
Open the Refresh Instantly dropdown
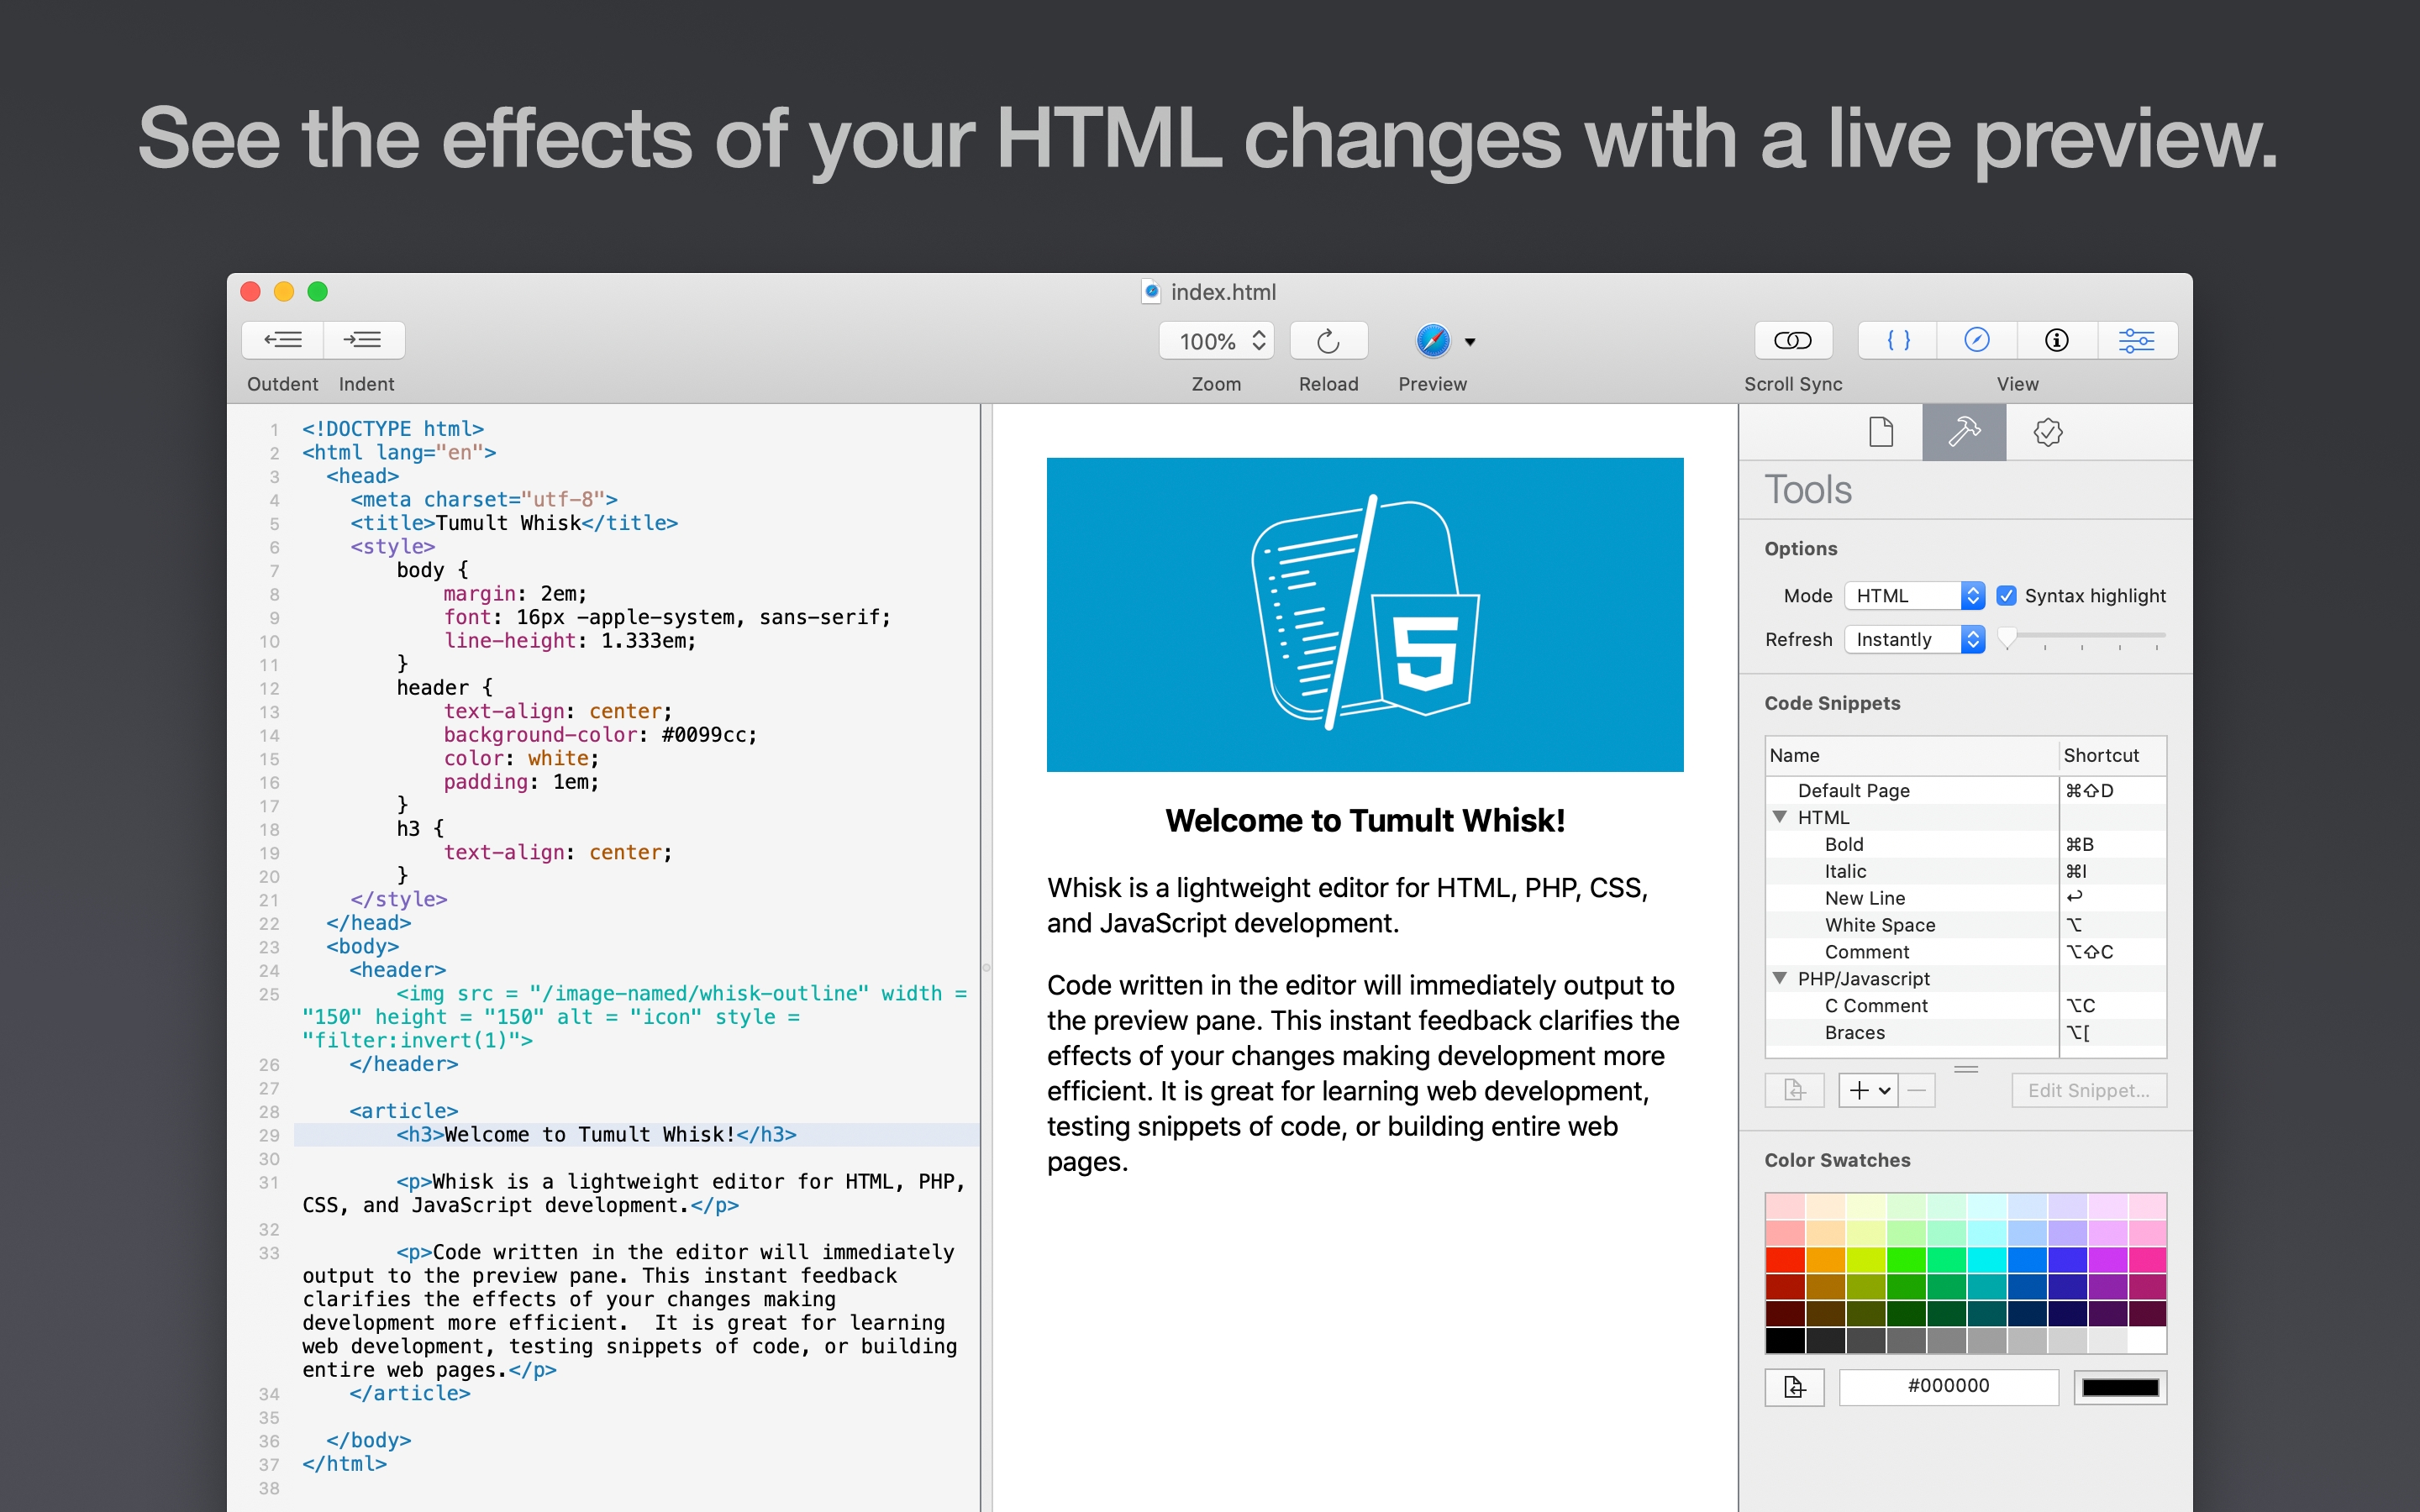pos(1913,640)
